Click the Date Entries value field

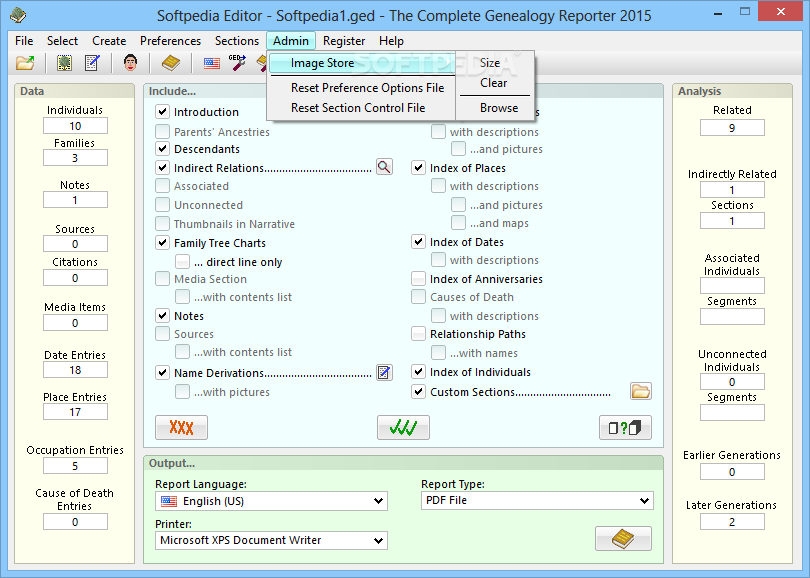[x=75, y=370]
